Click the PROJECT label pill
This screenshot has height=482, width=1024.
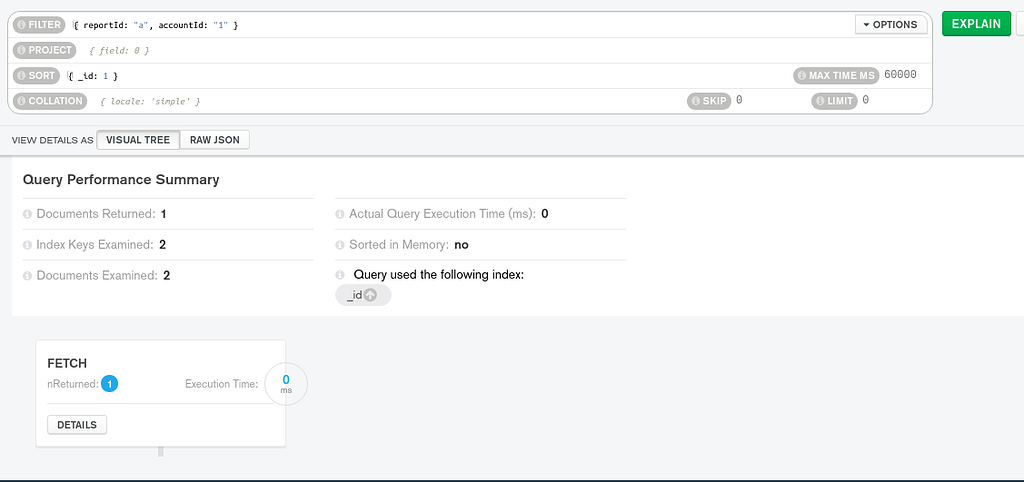pos(44,50)
